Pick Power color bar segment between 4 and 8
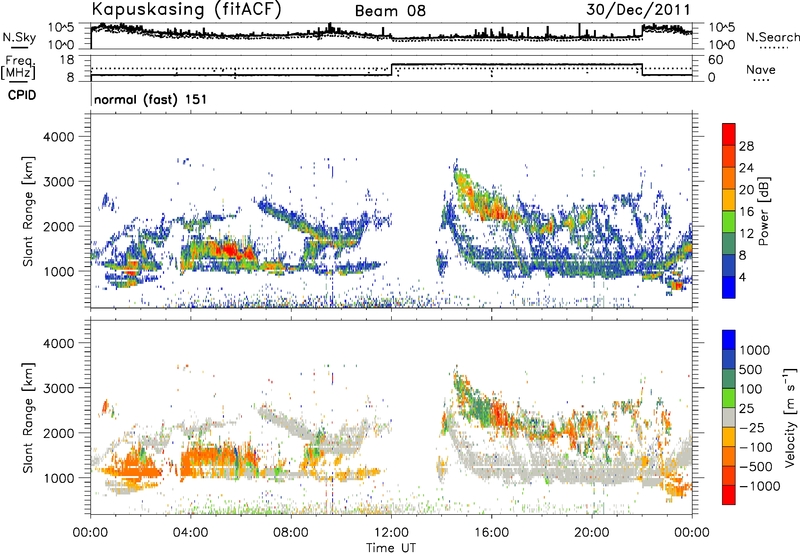 (729, 265)
